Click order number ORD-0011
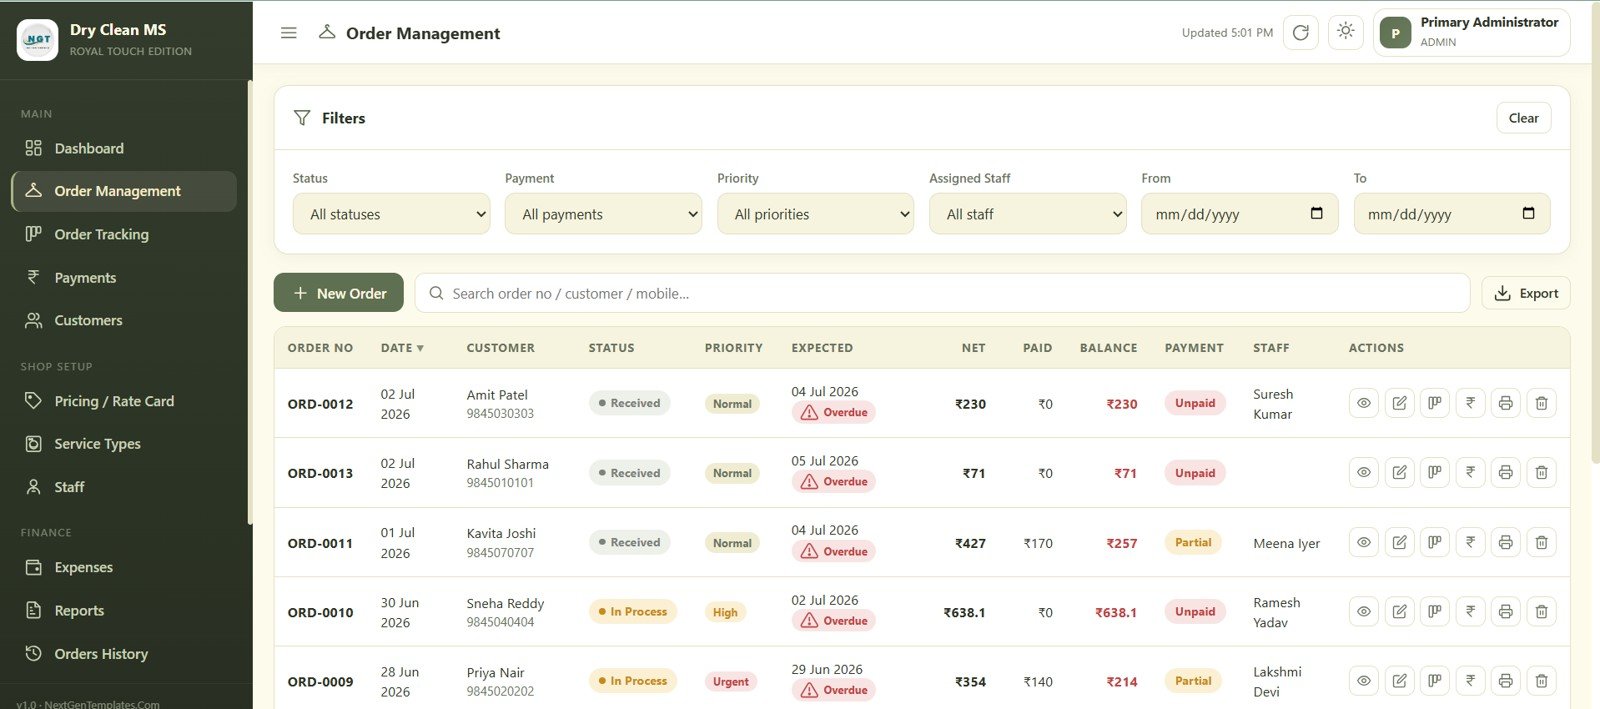 [320, 543]
